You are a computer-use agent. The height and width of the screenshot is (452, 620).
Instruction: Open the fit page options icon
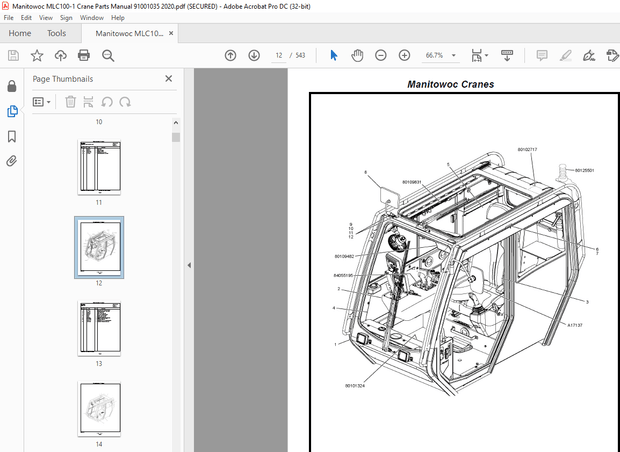pos(476,55)
